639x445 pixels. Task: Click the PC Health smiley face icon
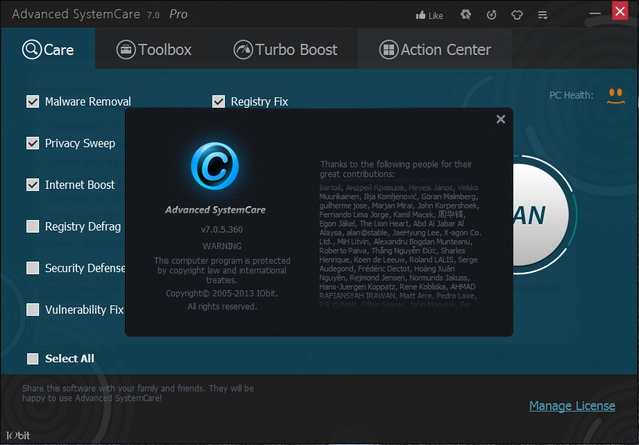[x=616, y=96]
